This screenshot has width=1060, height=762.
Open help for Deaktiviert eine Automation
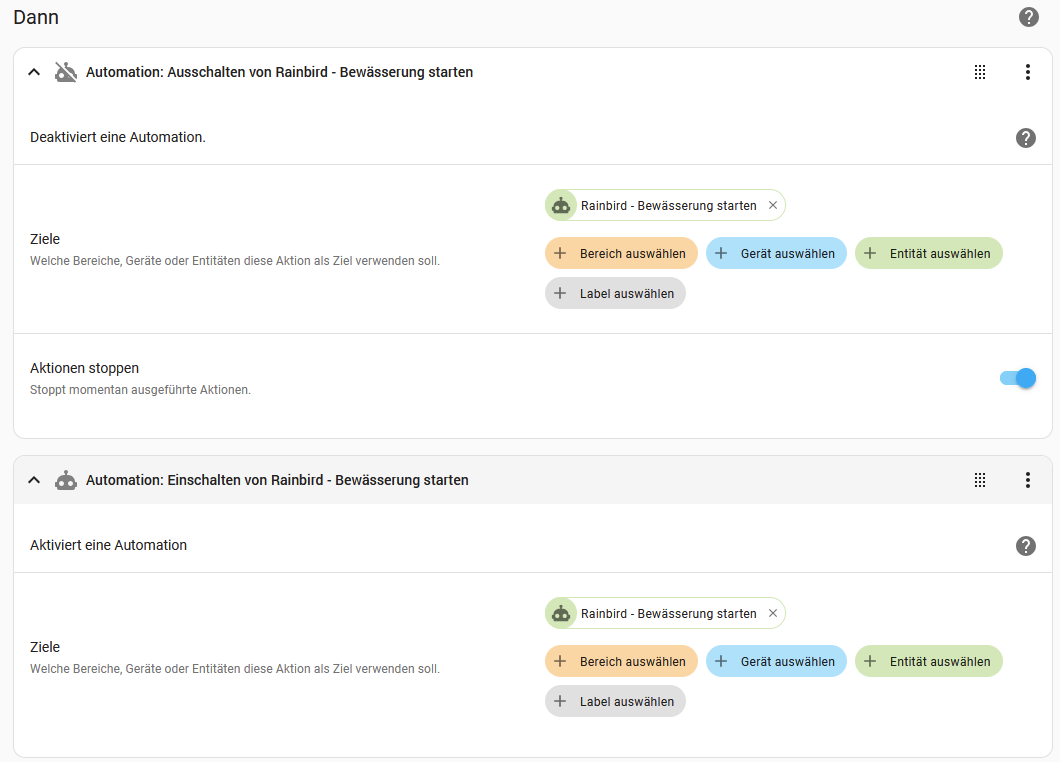point(1026,138)
